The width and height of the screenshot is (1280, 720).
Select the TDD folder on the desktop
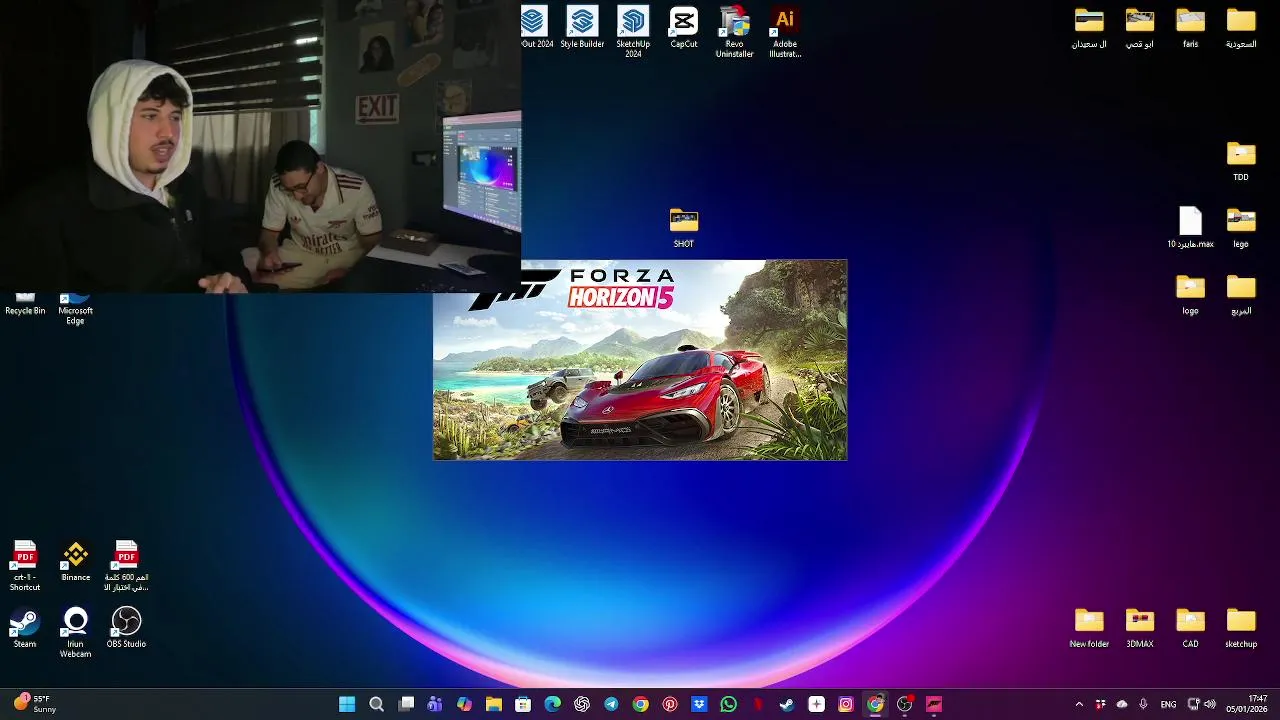point(1241,161)
